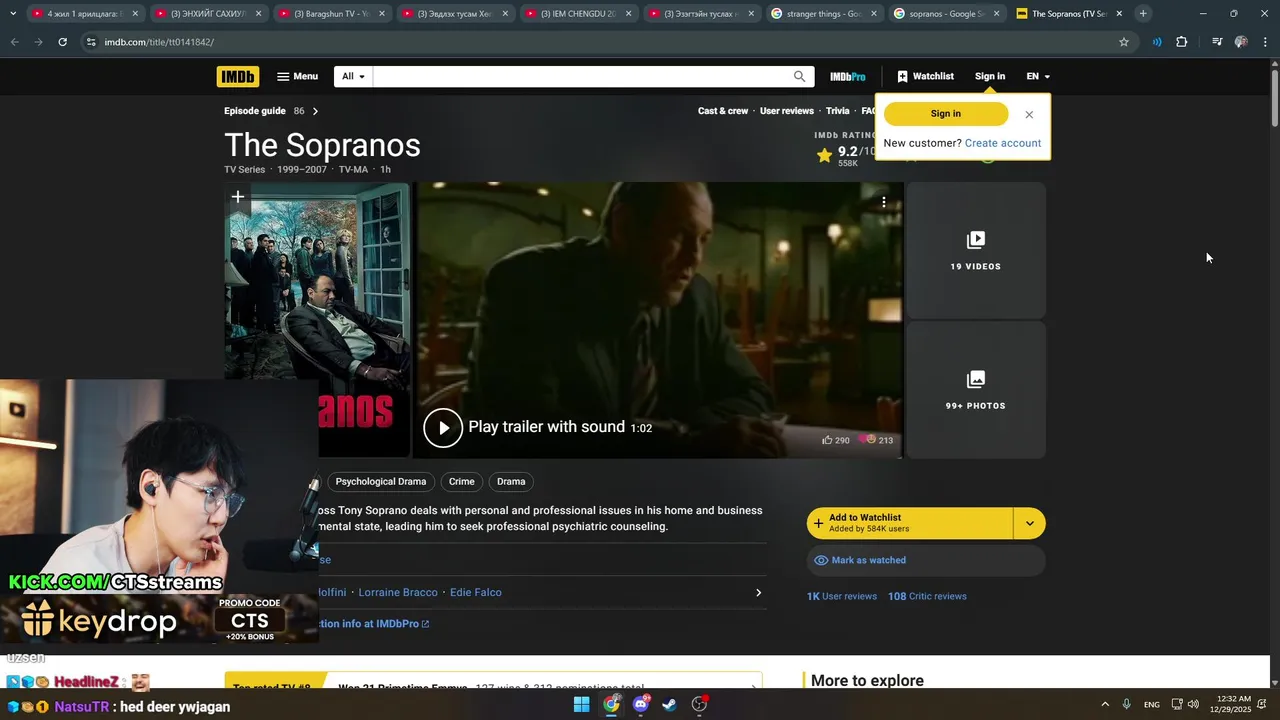Reload the page
The width and height of the screenshot is (1280, 720).
[x=62, y=42]
